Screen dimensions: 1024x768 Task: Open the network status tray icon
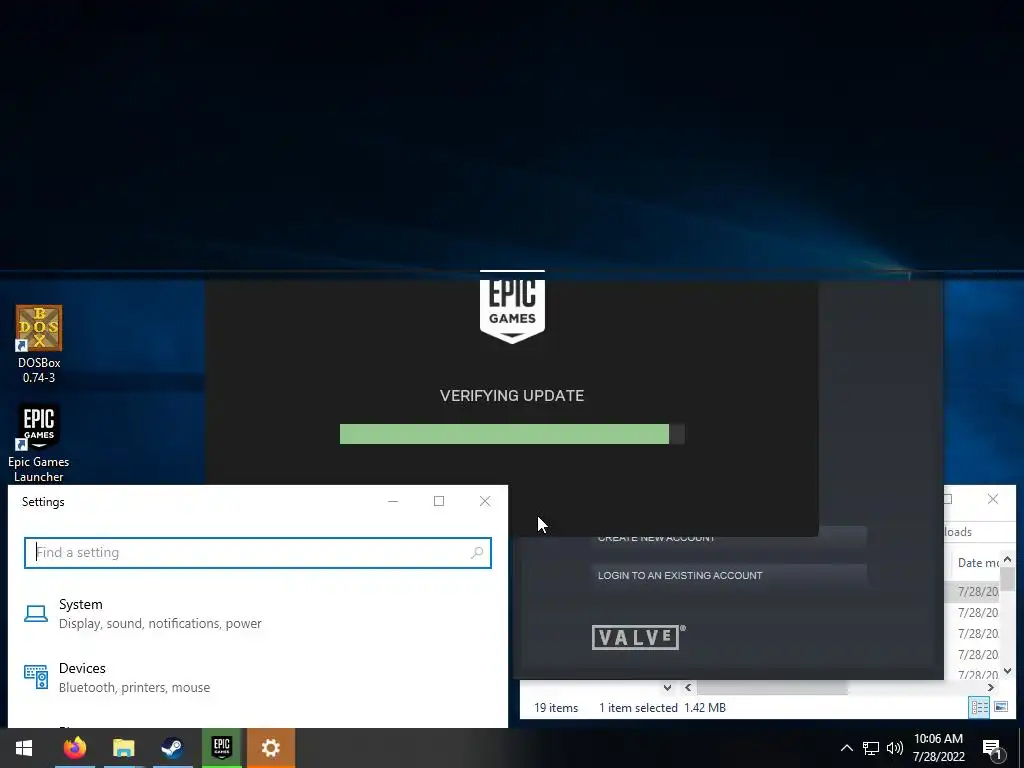click(x=871, y=748)
